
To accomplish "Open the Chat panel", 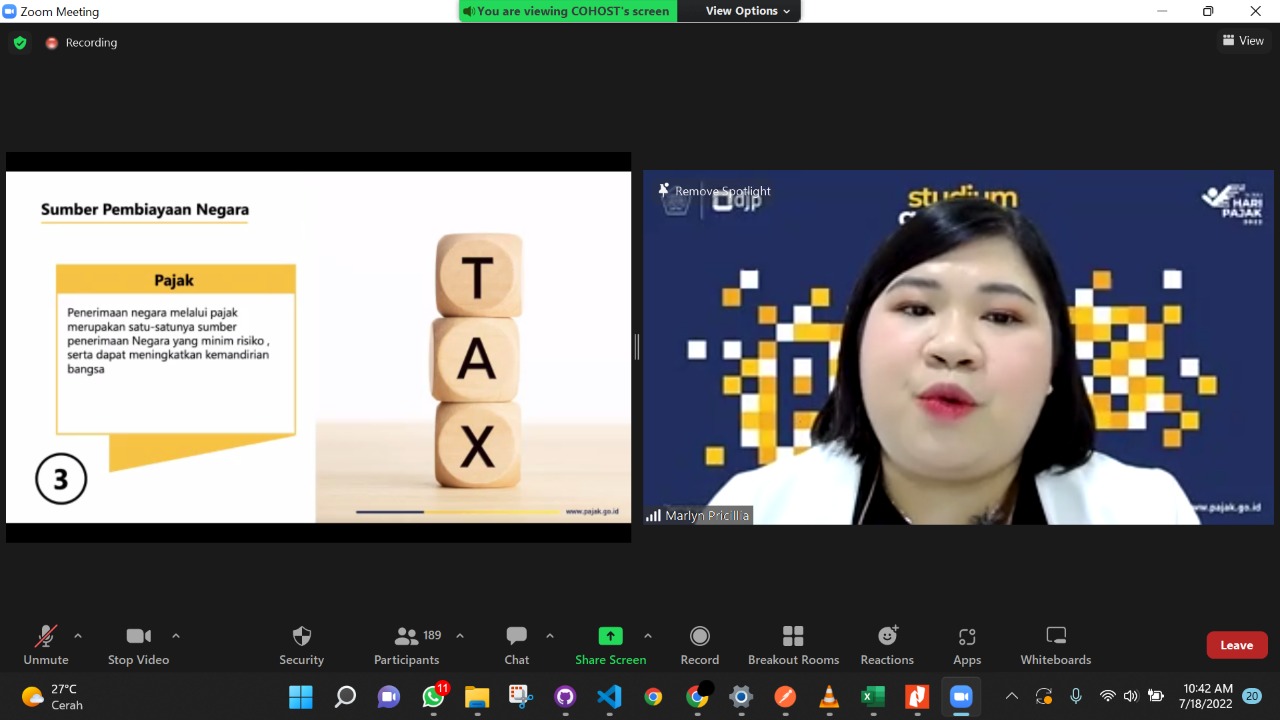I will pyautogui.click(x=516, y=645).
